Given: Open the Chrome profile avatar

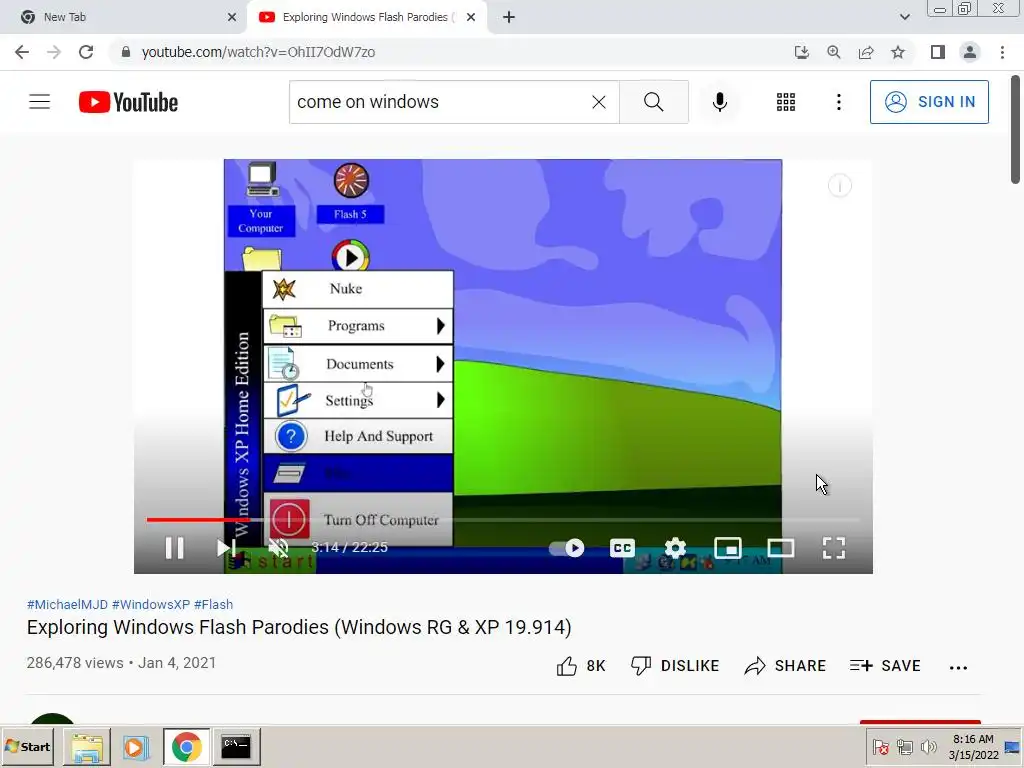Looking at the screenshot, I should coord(970,52).
